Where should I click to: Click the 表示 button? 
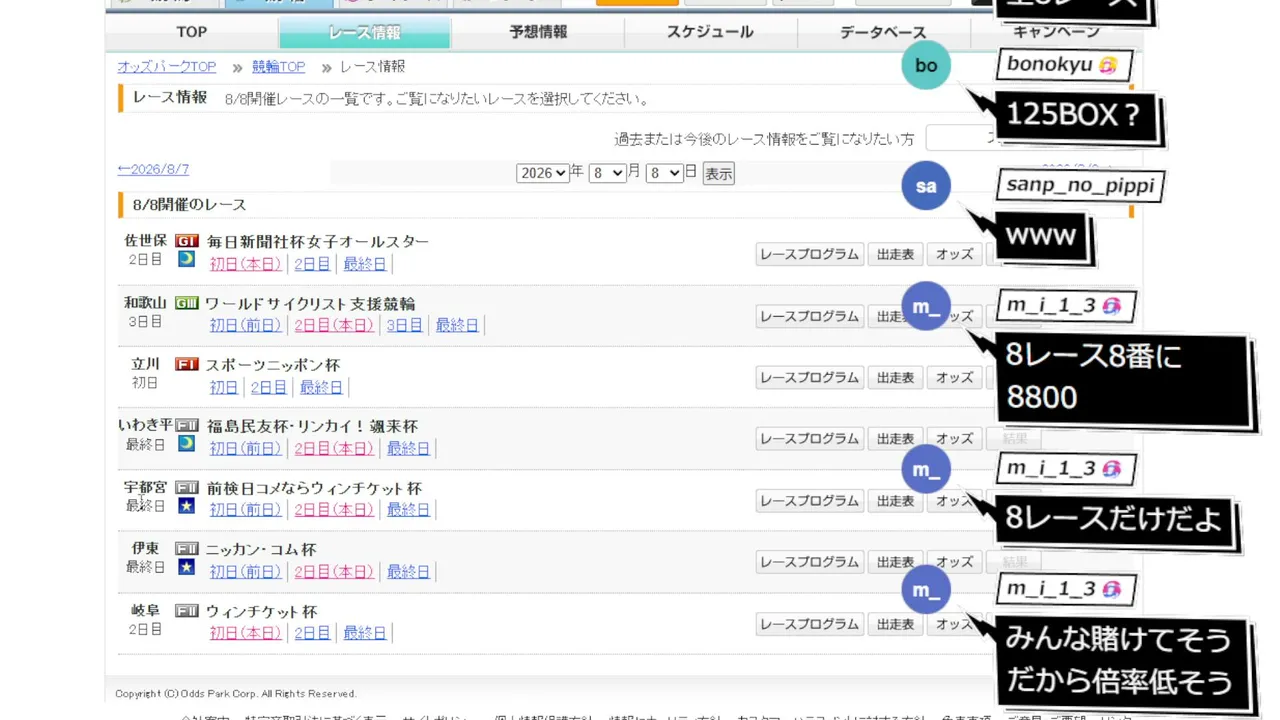point(719,173)
